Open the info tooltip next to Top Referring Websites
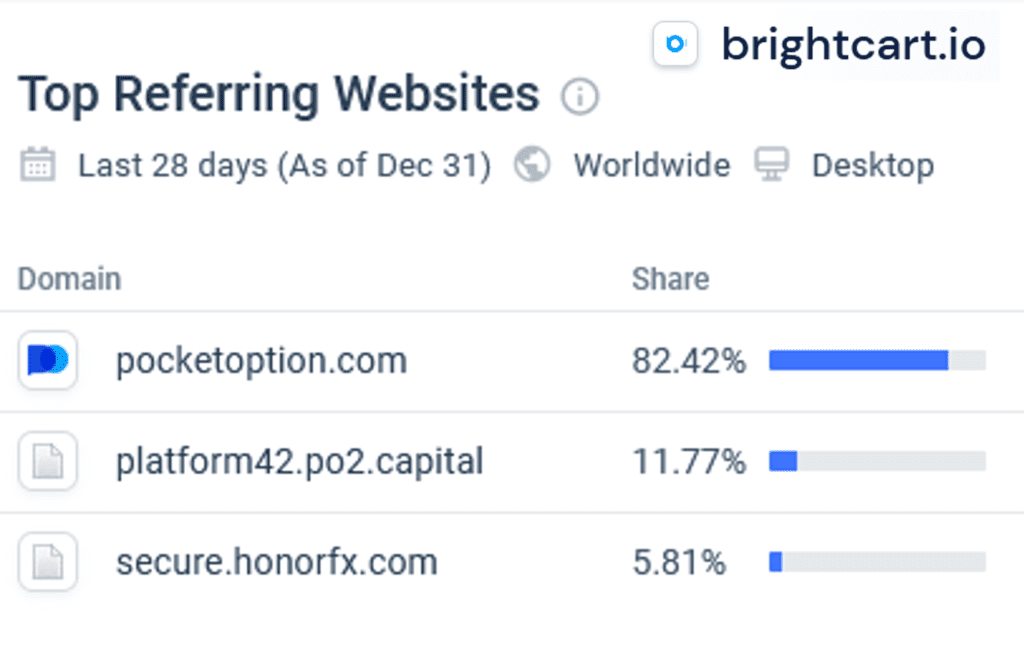Image resolution: width=1024 pixels, height=655 pixels. click(580, 98)
